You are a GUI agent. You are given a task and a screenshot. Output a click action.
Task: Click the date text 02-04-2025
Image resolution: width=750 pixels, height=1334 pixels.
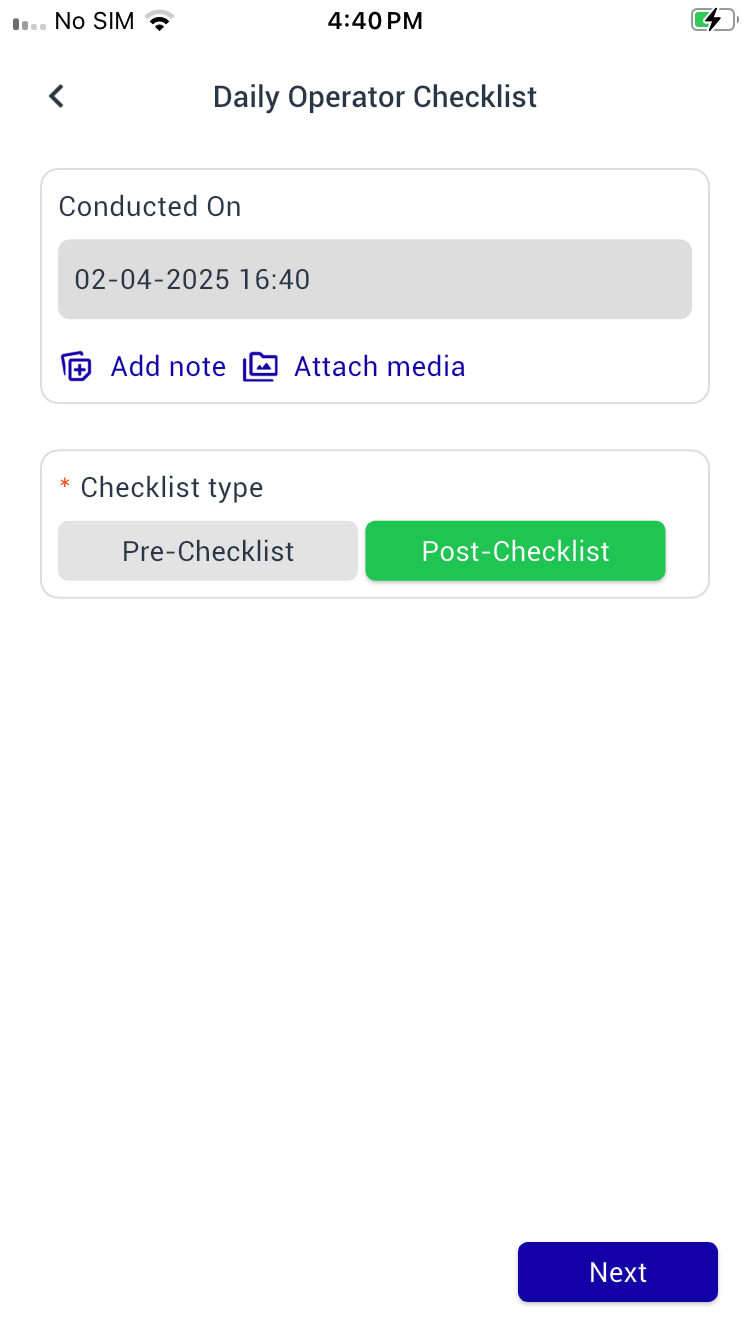click(x=152, y=279)
